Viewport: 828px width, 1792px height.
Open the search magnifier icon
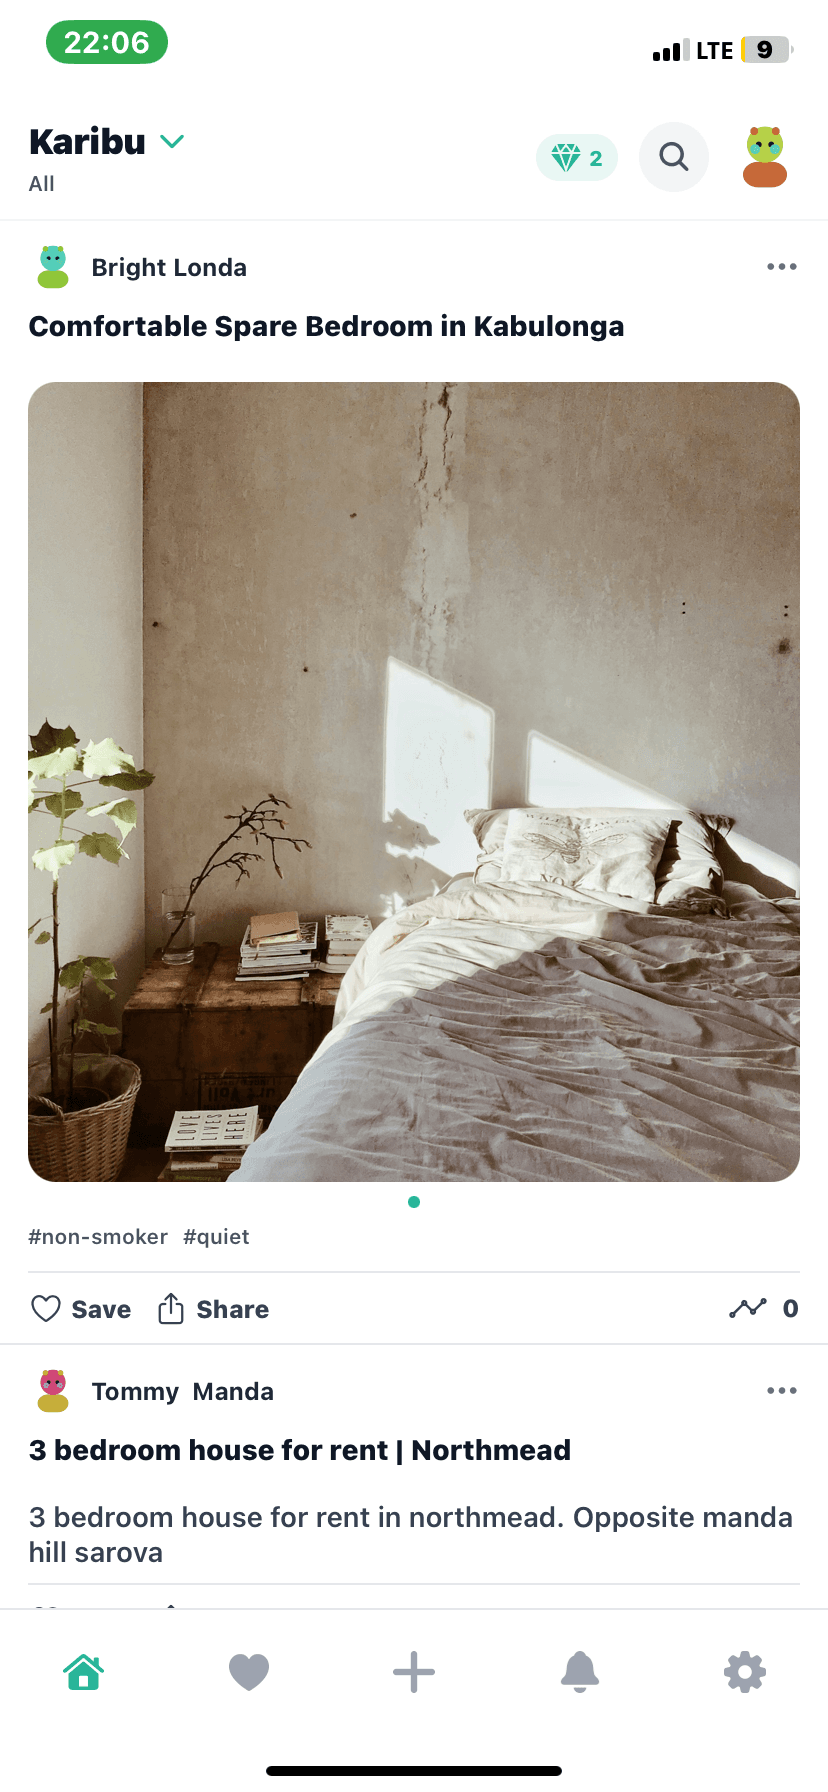click(674, 157)
